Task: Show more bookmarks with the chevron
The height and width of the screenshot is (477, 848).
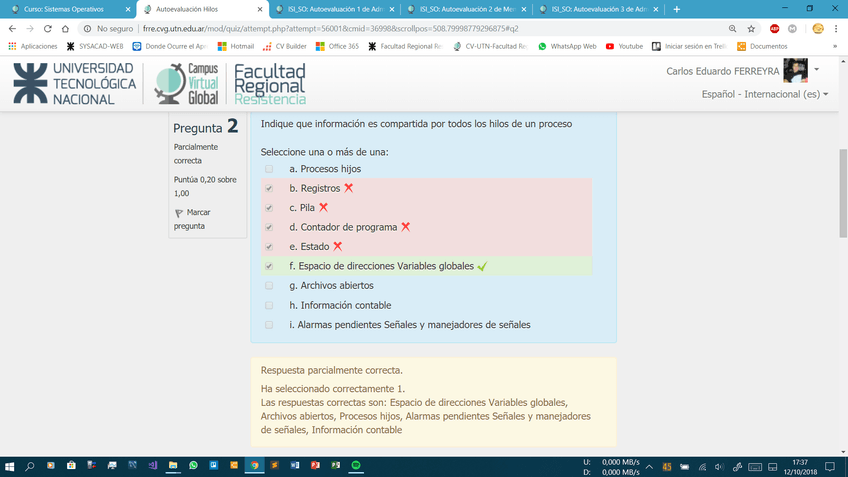Action: 835,46
